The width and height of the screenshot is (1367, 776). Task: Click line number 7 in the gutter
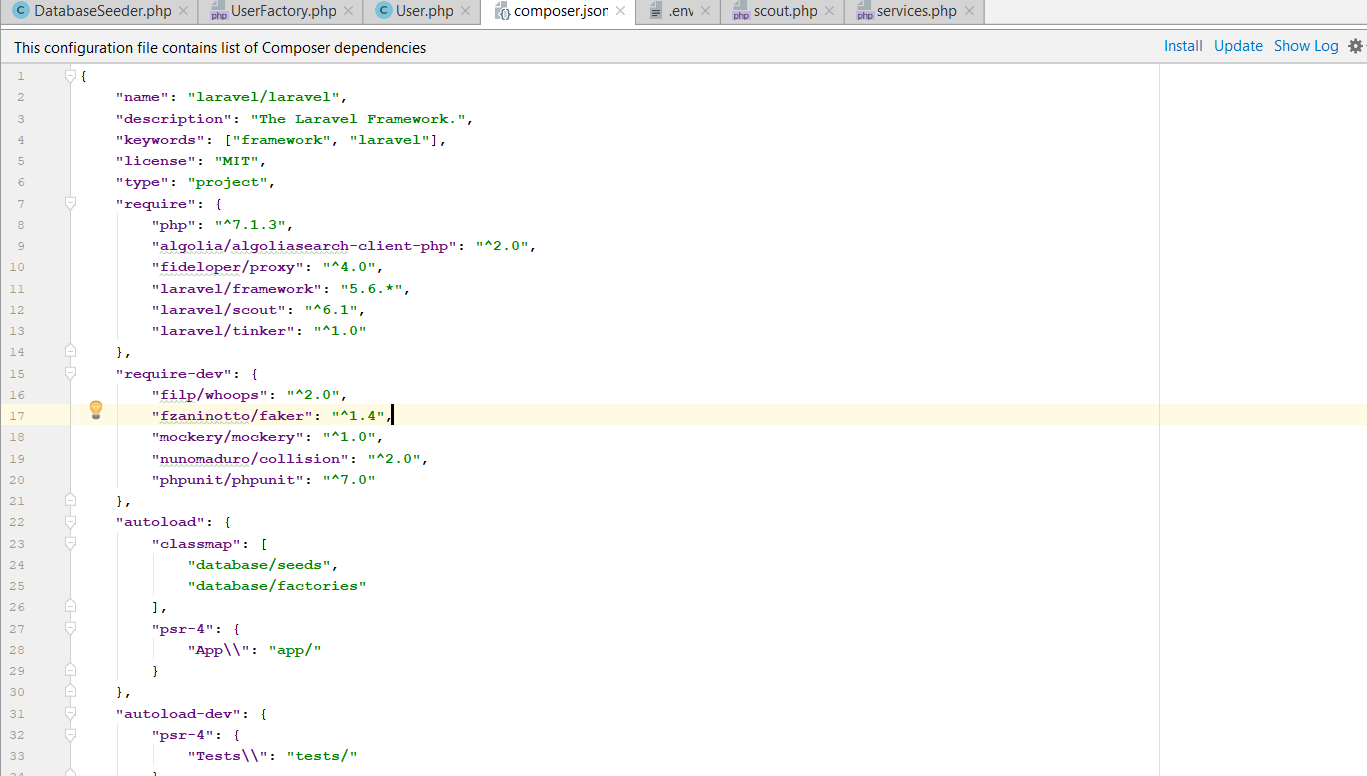(21, 204)
